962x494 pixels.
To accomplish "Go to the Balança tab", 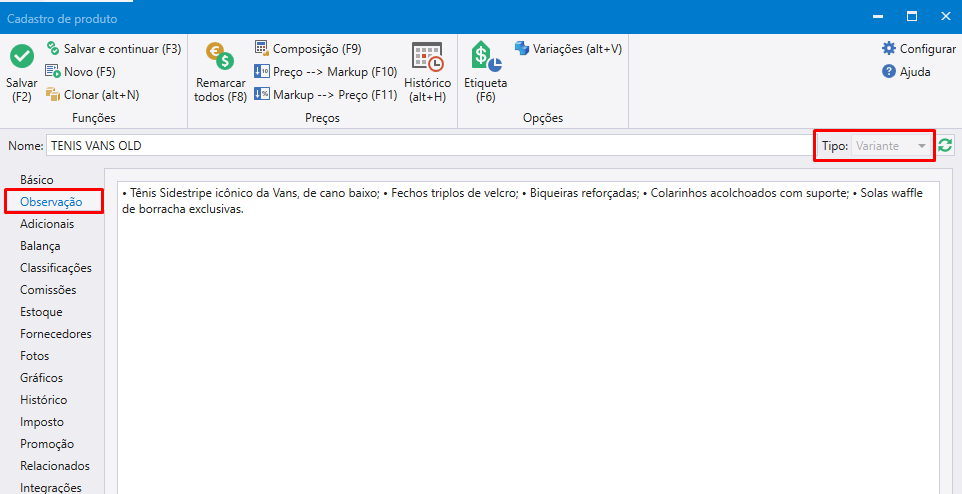I will click(x=40, y=246).
